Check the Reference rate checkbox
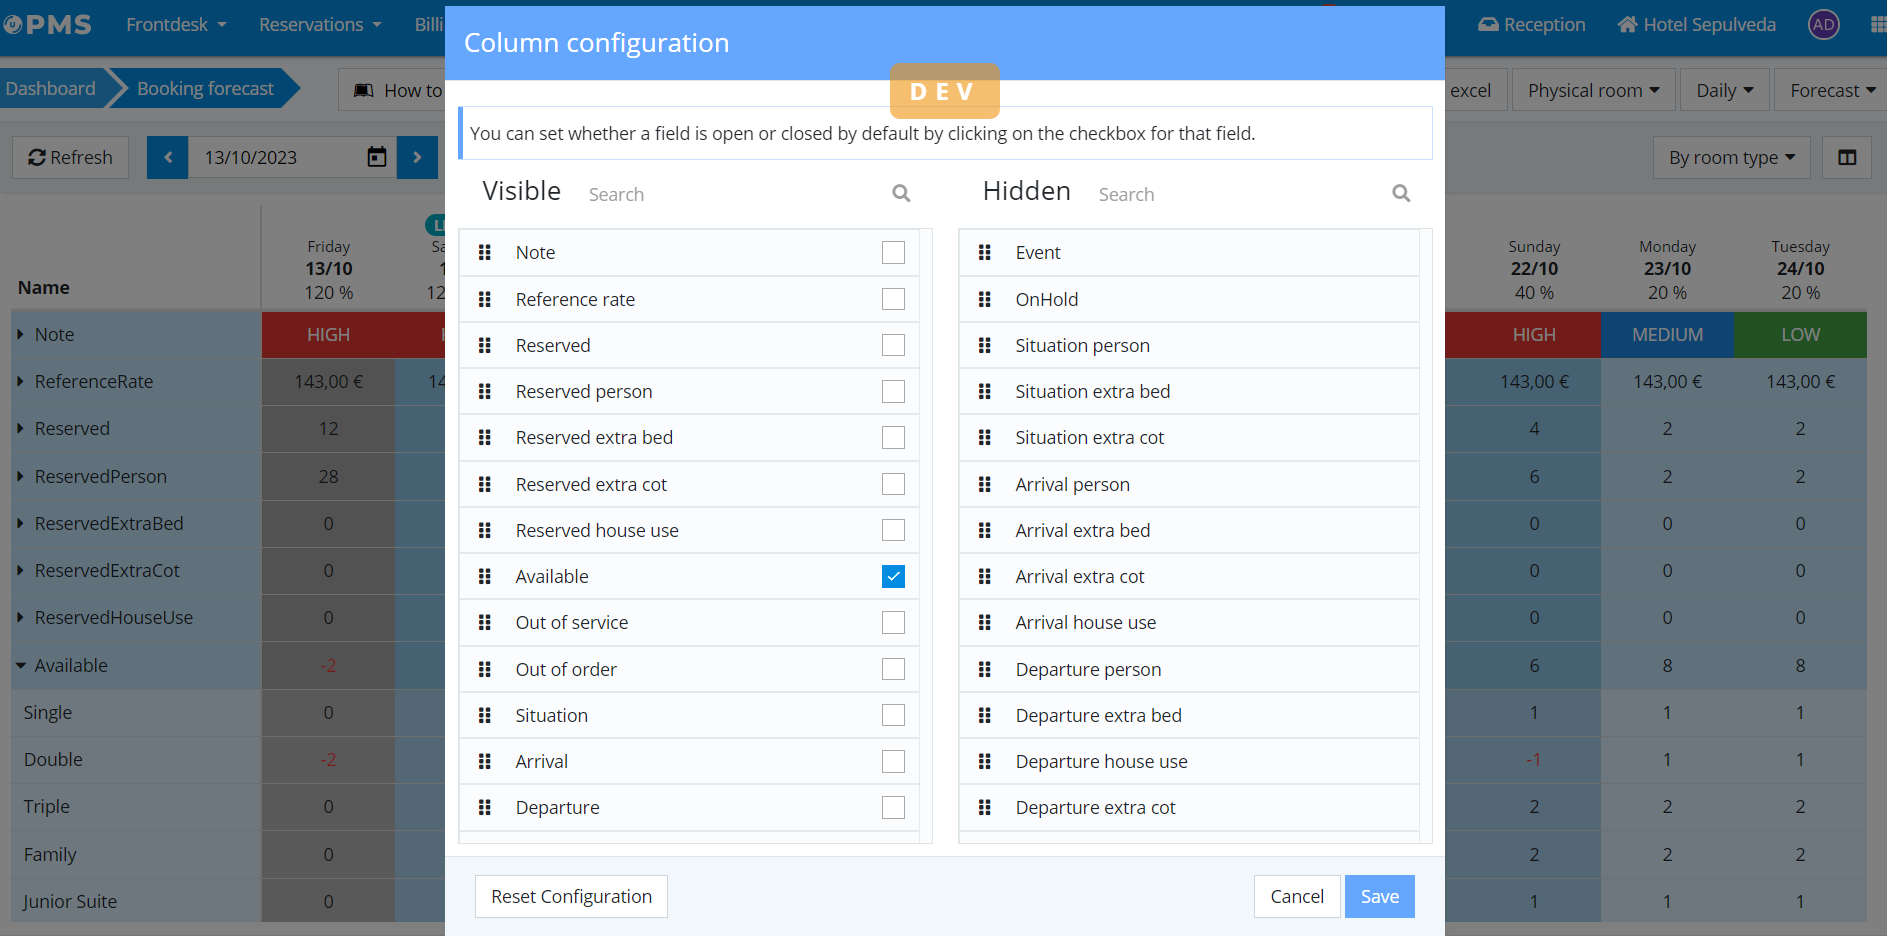 [x=893, y=299]
